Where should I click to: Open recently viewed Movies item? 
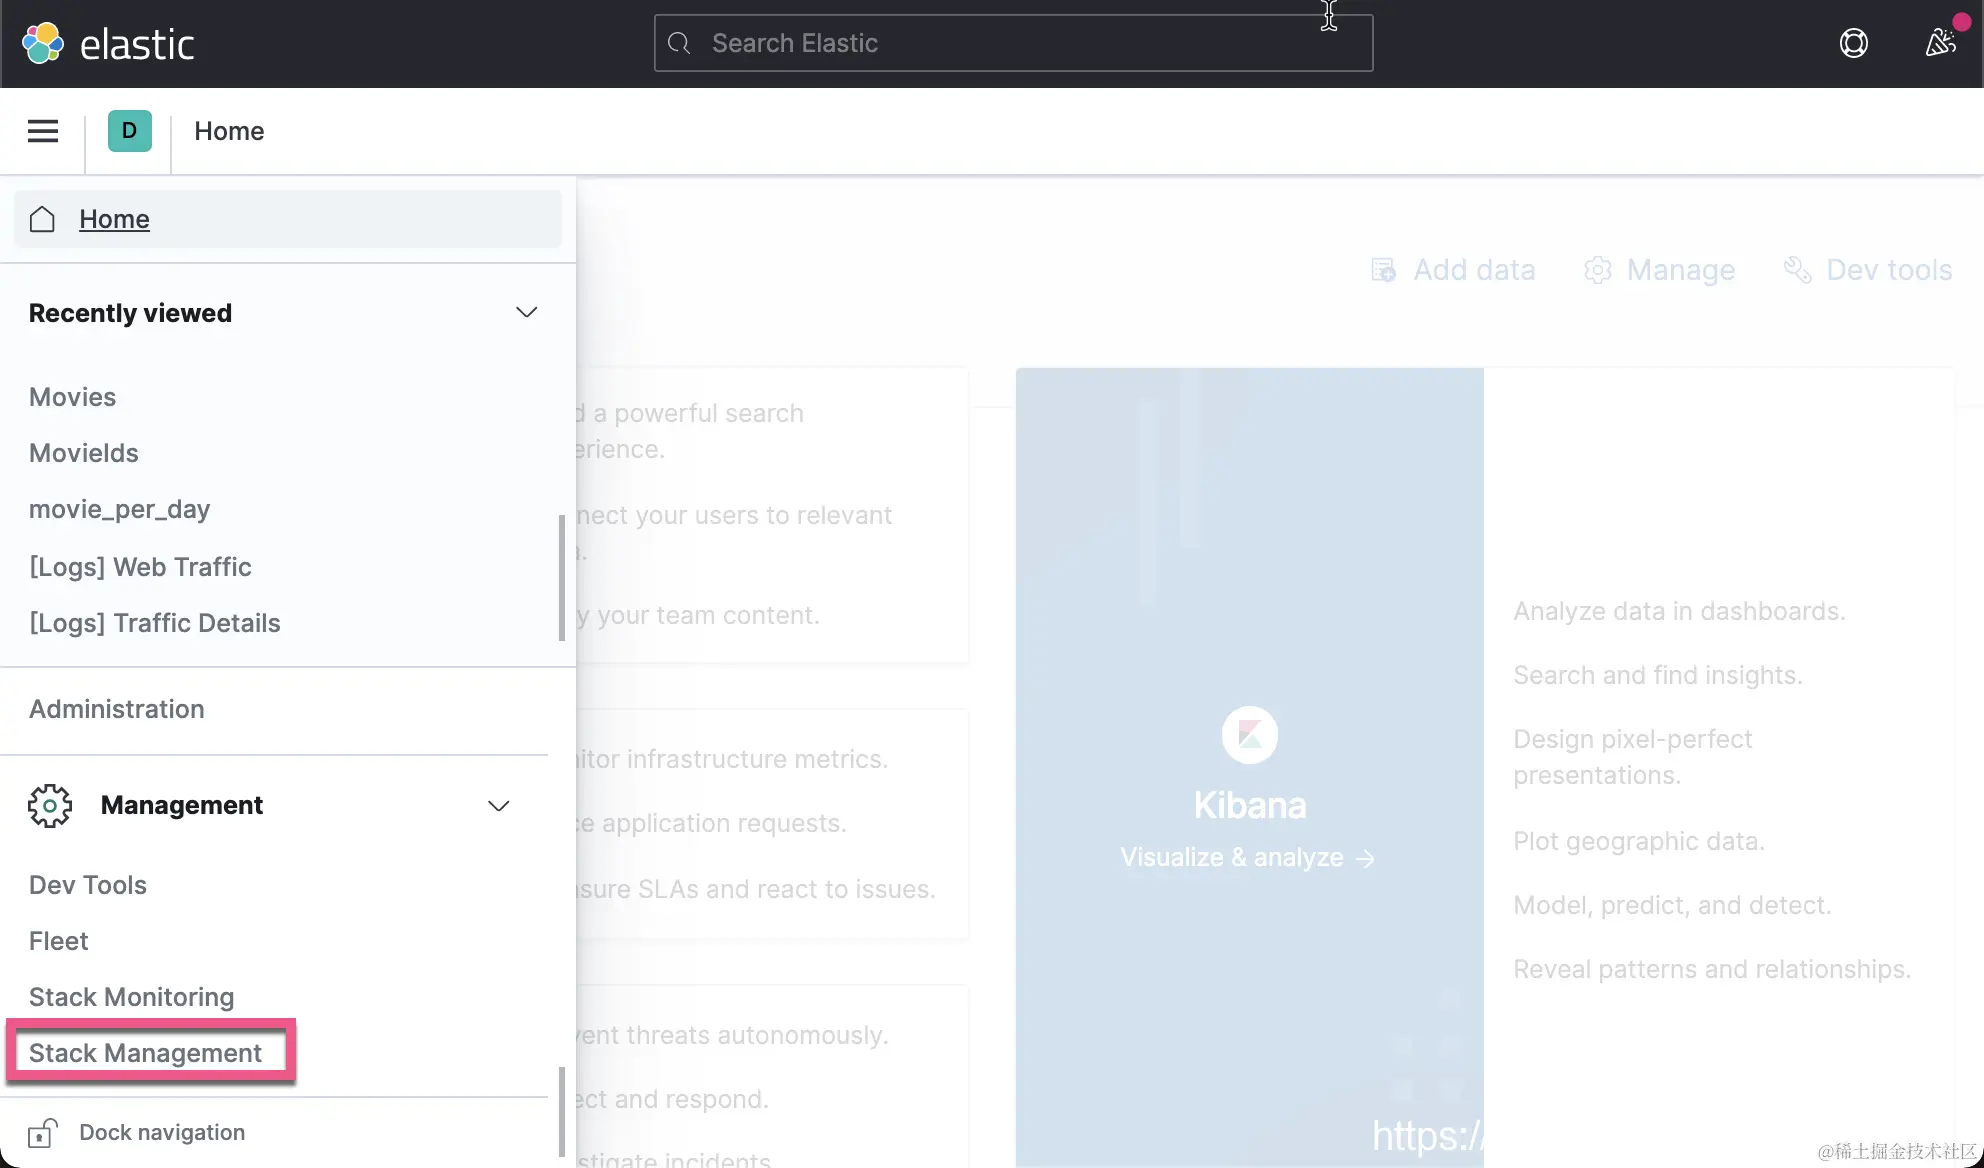[x=72, y=397]
